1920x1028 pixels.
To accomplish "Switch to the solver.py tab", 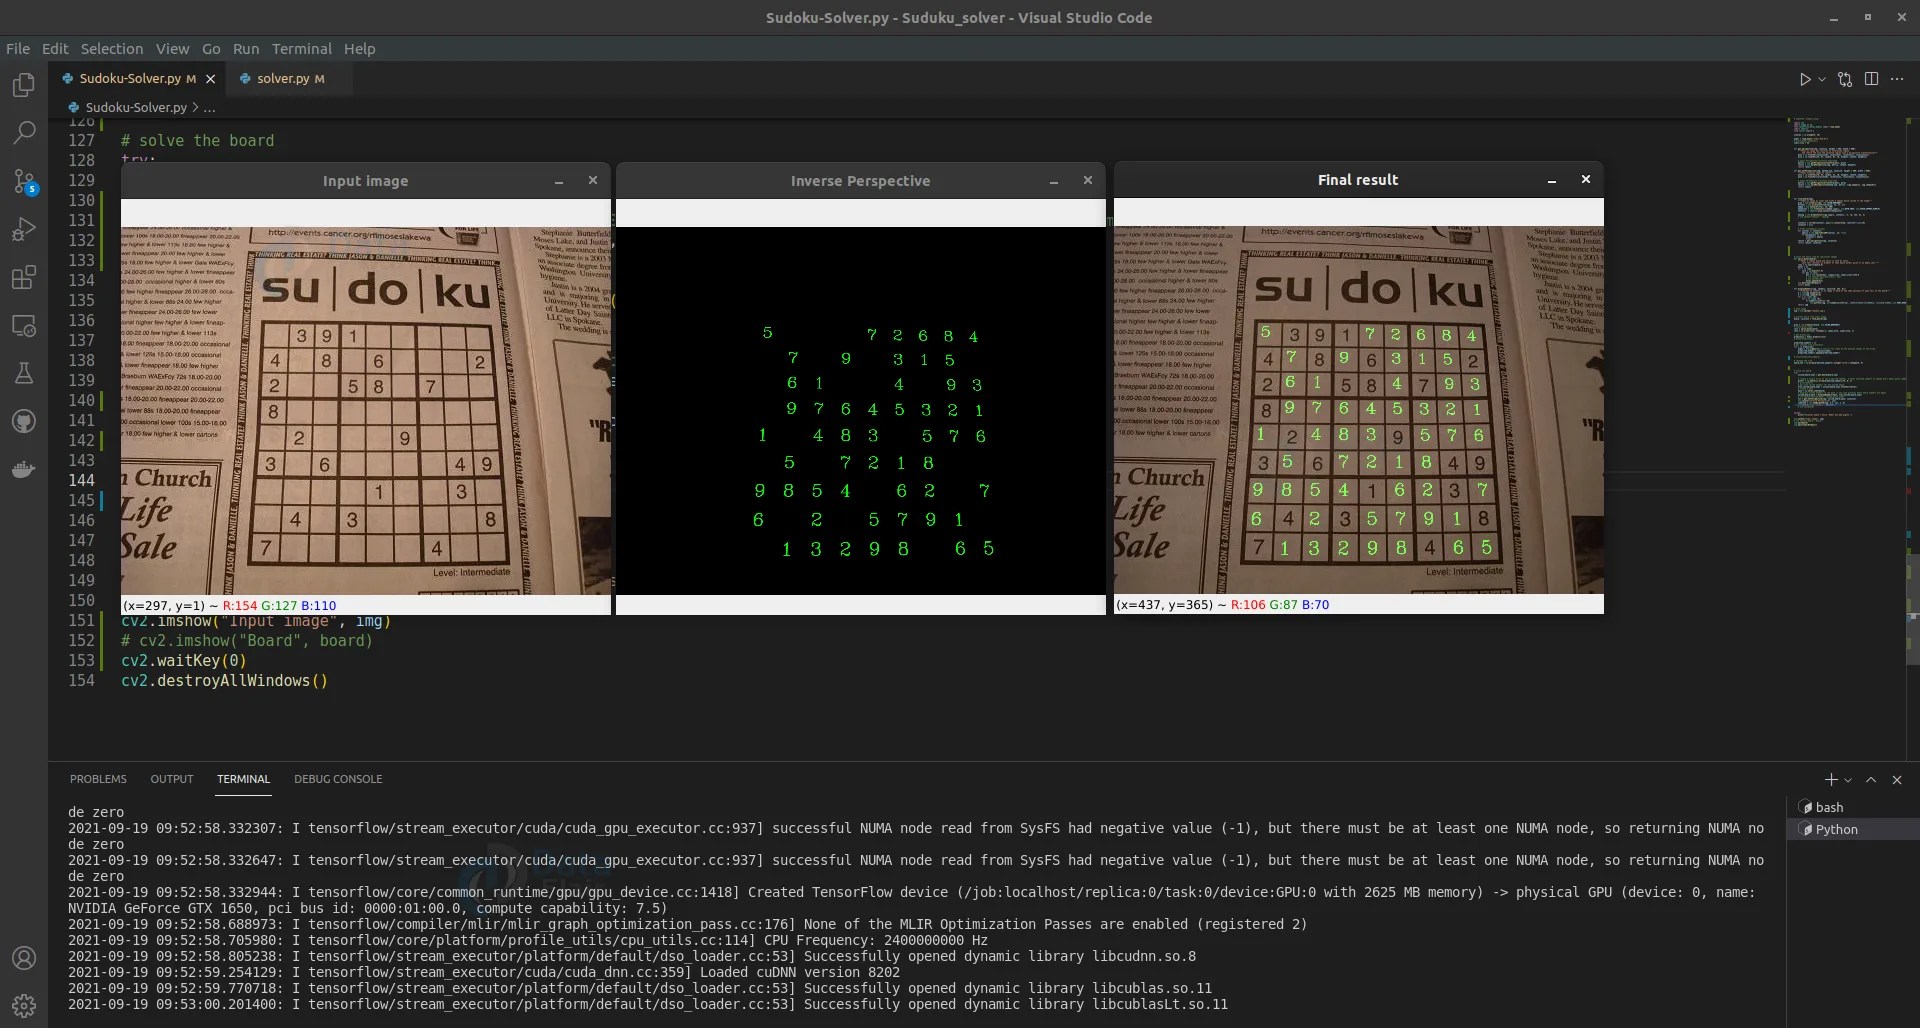I will [285, 78].
